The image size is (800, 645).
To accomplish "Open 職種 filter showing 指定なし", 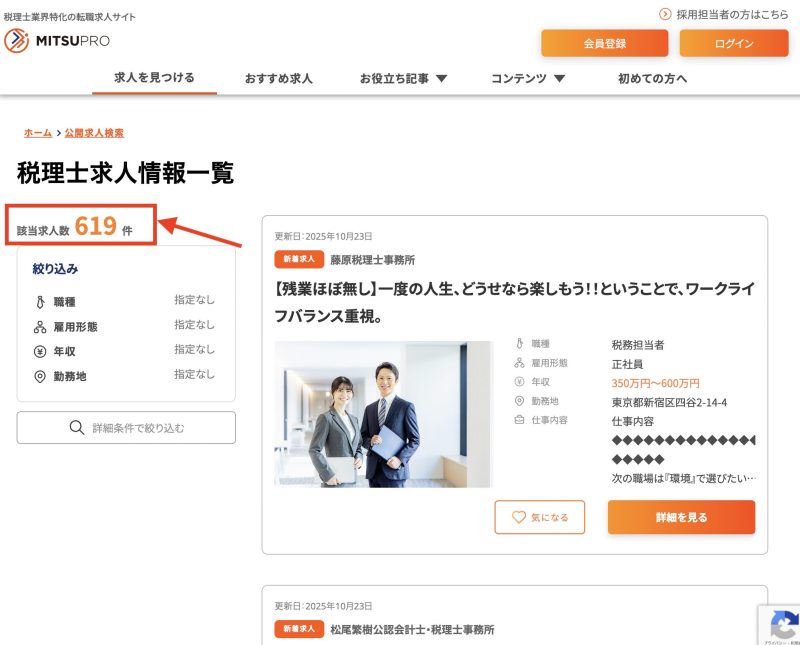I will pos(194,300).
